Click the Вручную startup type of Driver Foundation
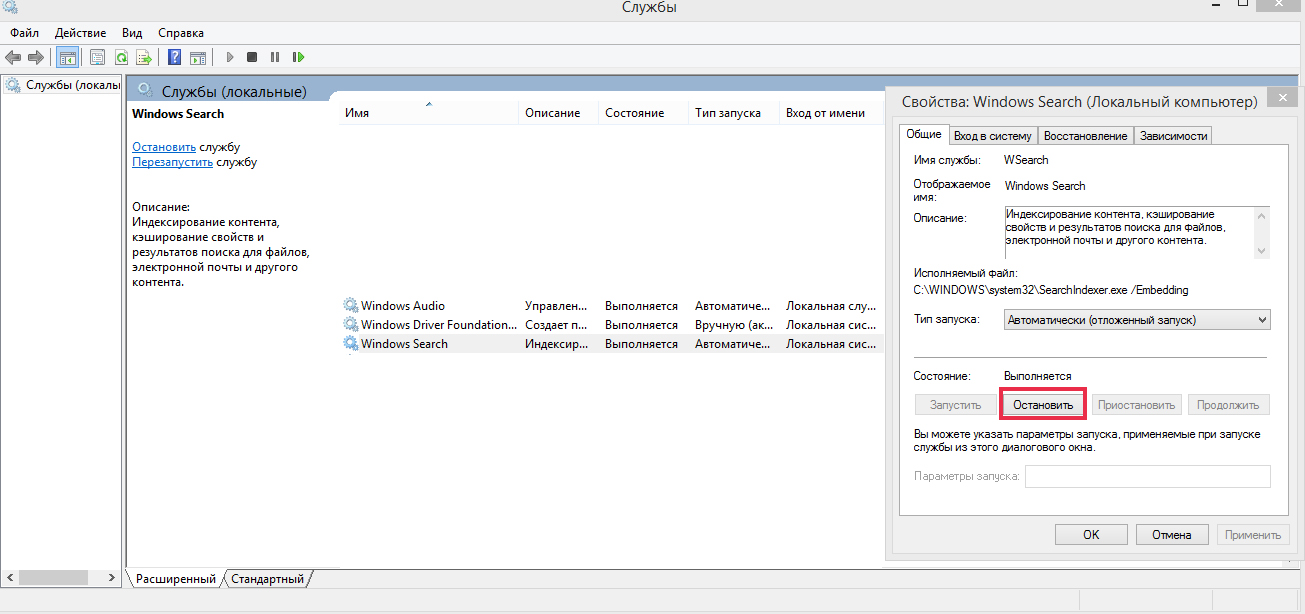 coord(733,325)
